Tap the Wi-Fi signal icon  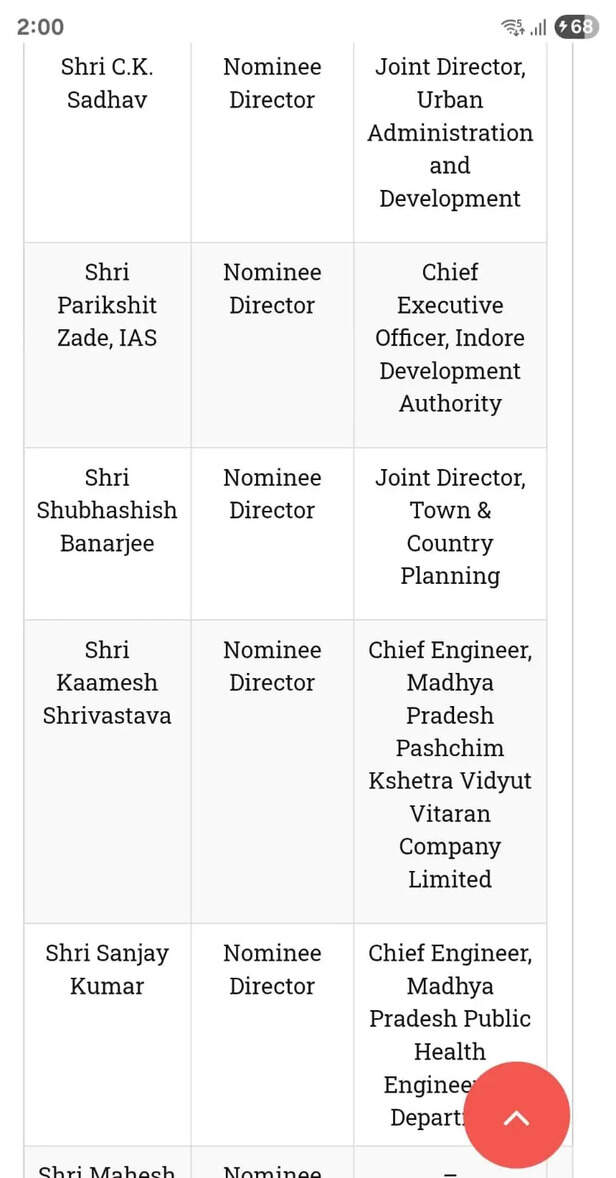[x=512, y=28]
